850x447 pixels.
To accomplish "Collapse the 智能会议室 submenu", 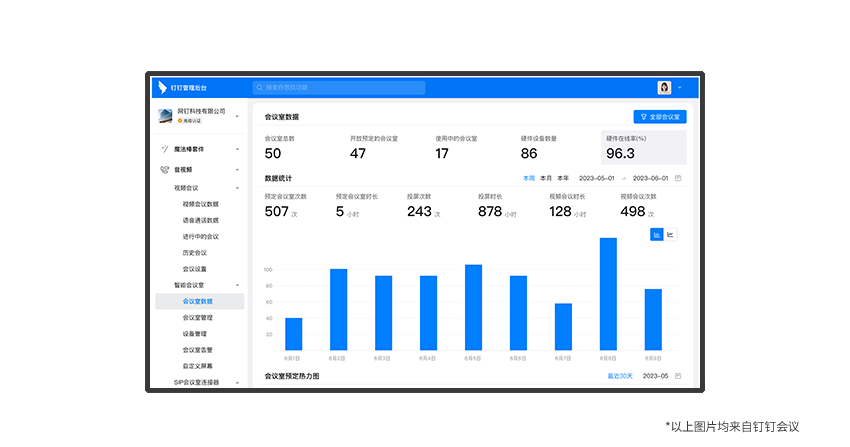I will (x=237, y=285).
